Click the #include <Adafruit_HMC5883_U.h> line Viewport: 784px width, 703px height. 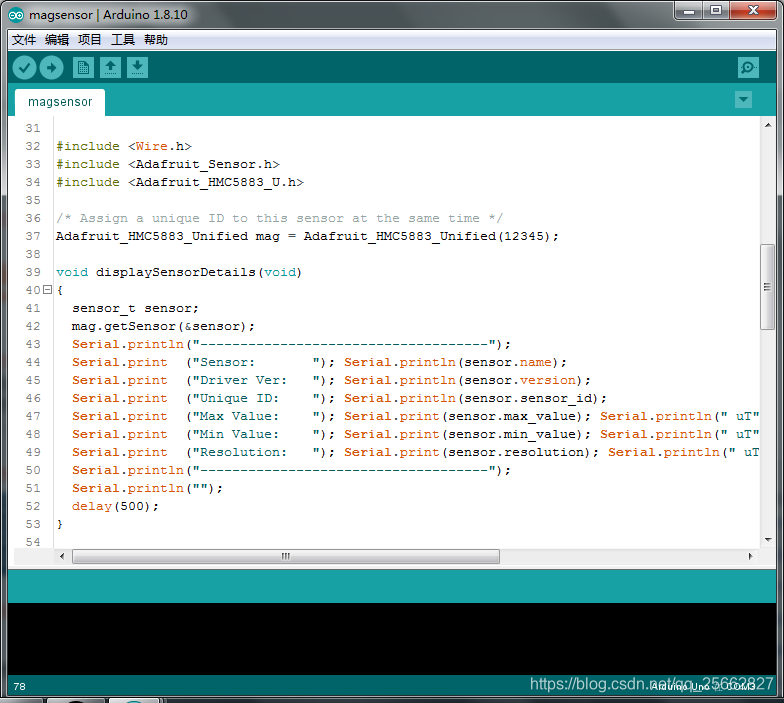[180, 182]
